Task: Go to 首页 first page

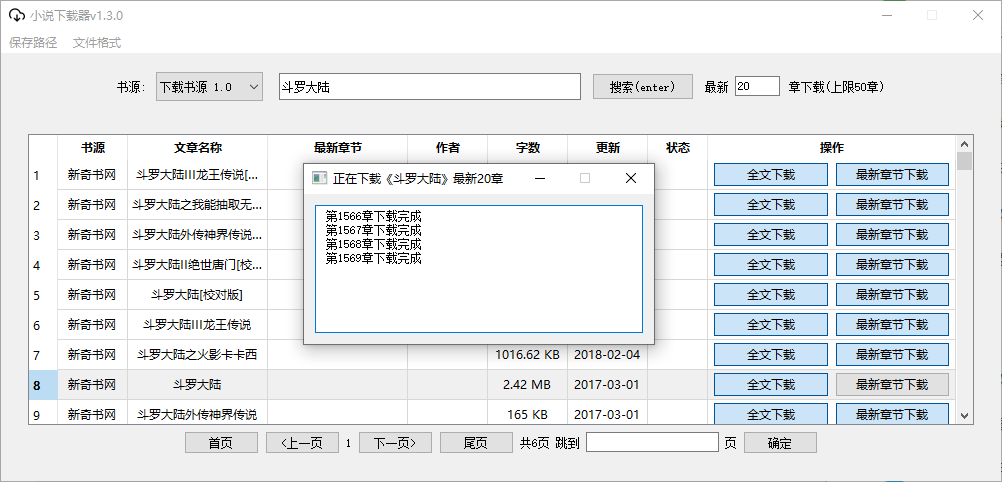Action: pyautogui.click(x=221, y=443)
